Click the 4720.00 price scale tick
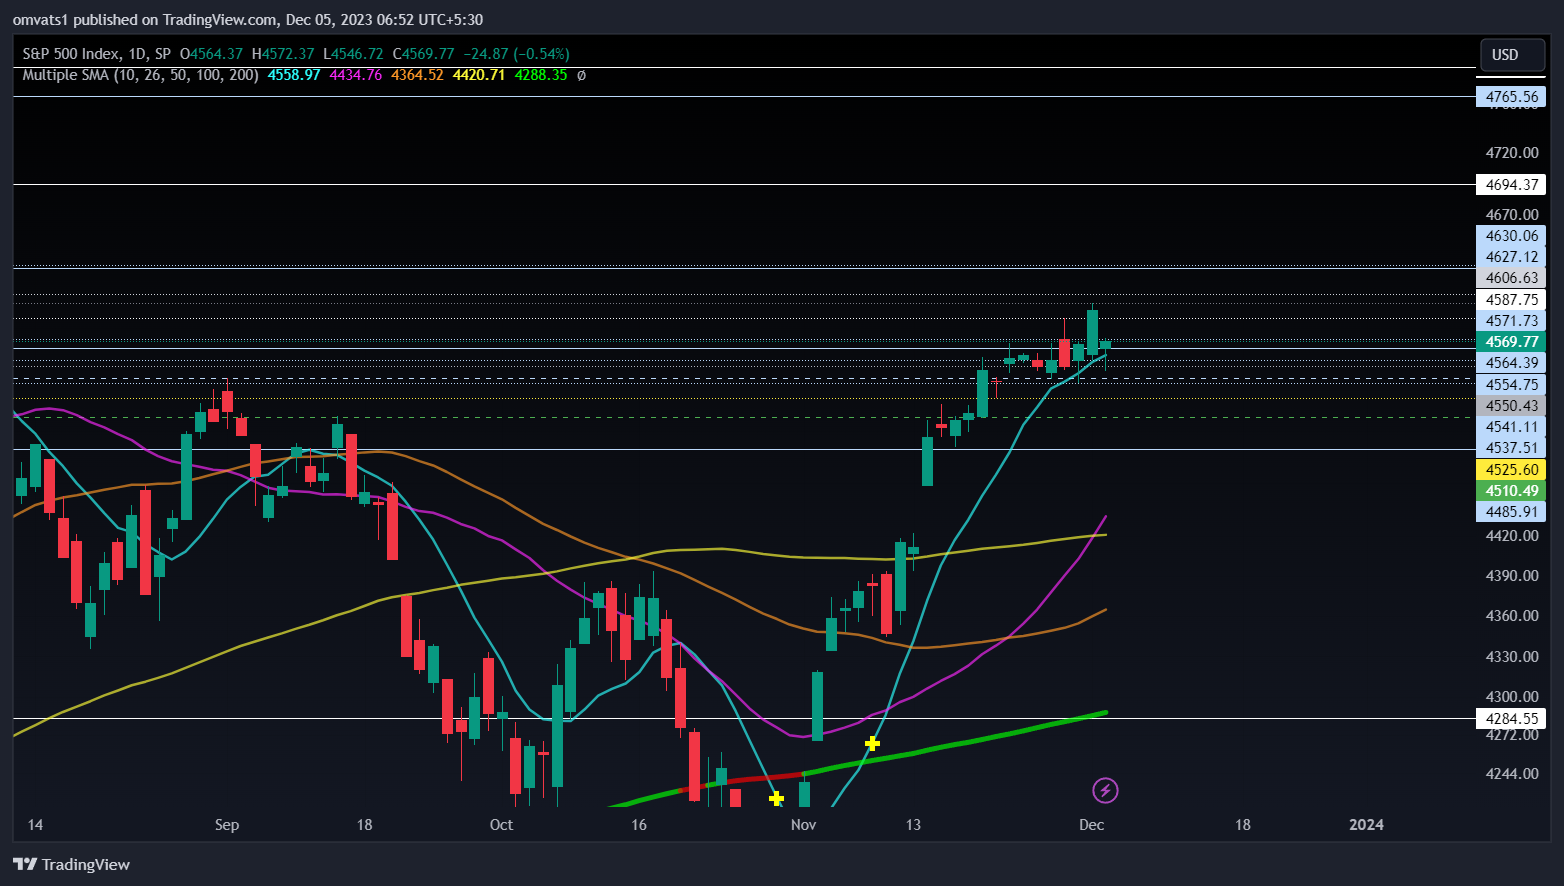Screen dimensions: 1564x886 (1511, 153)
